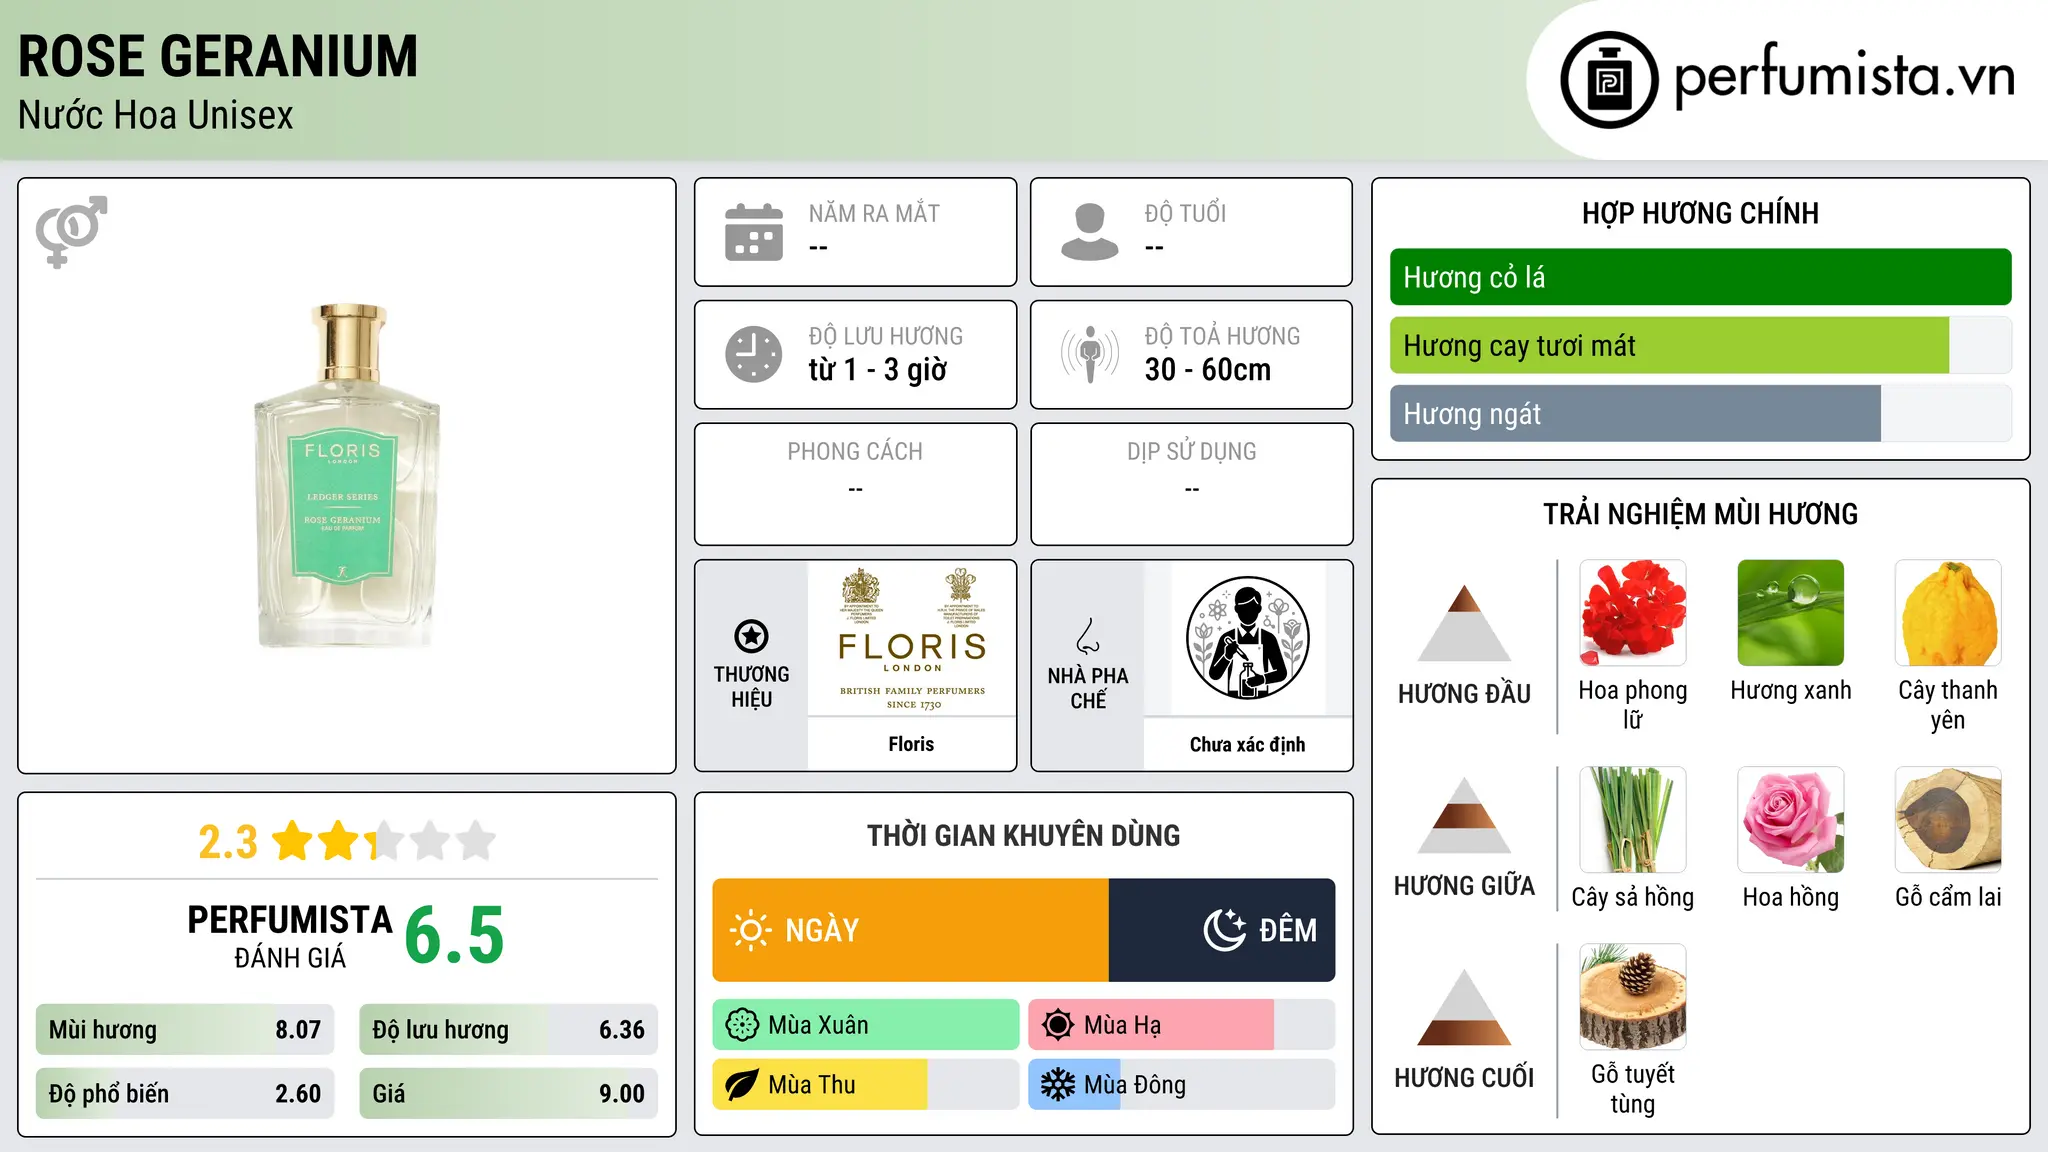This screenshot has height=1152, width=2048.
Task: Click the Phong cách info card
Action: click(x=855, y=484)
